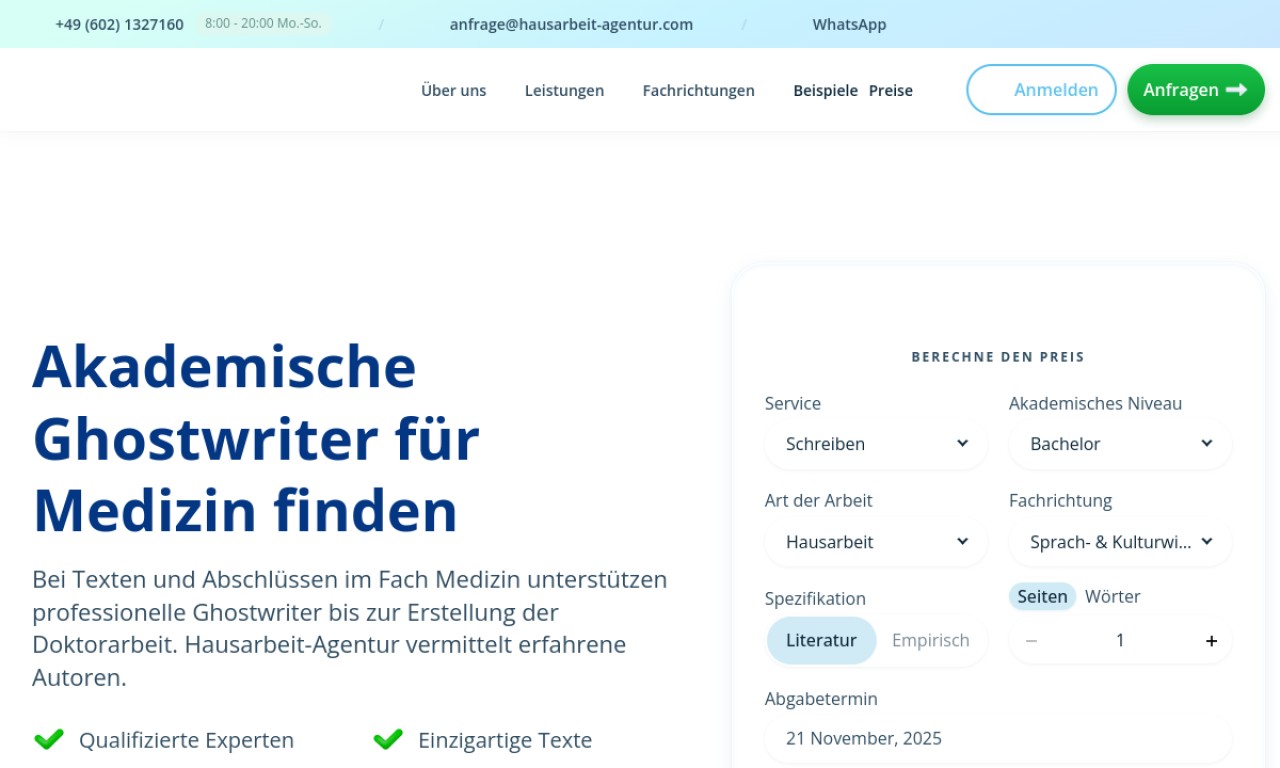This screenshot has height=768, width=1280.
Task: Click the Abgabetermin date field
Action: coord(998,739)
